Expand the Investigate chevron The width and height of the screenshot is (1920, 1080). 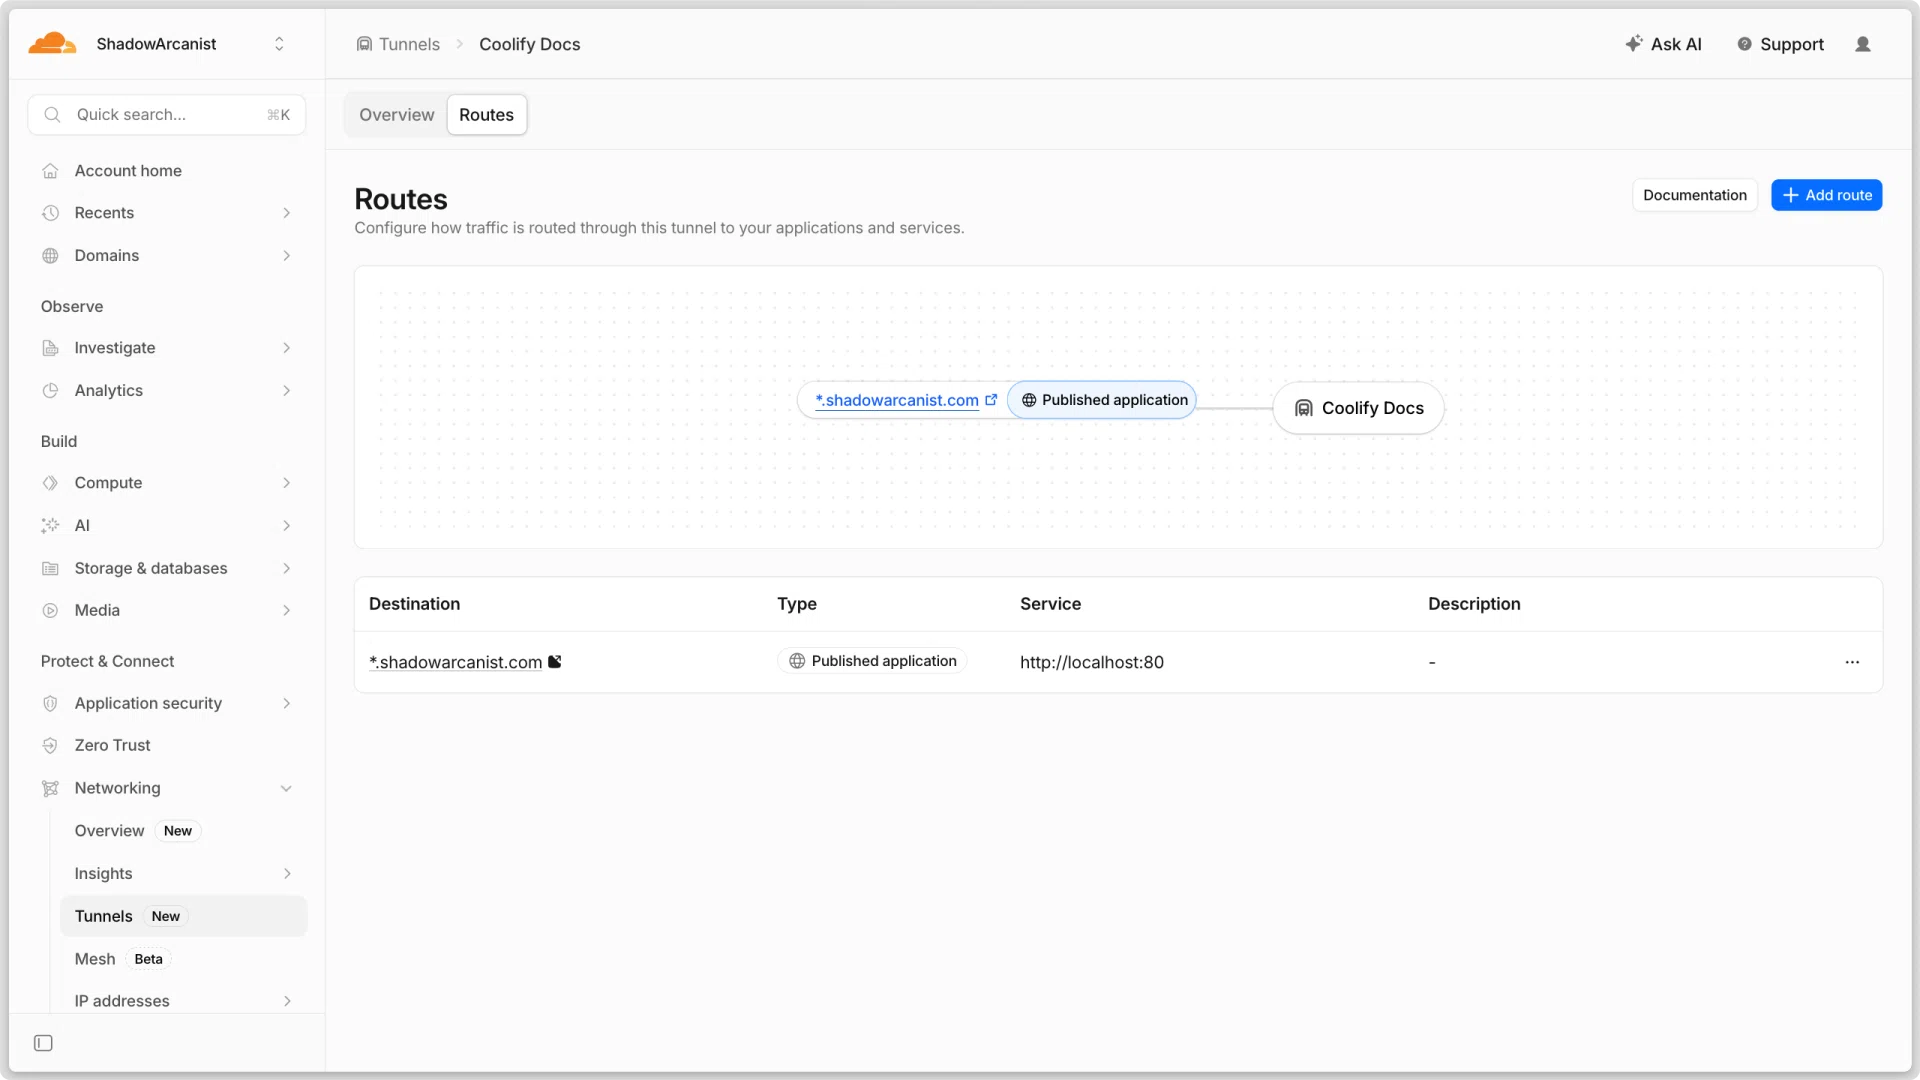pyautogui.click(x=287, y=348)
